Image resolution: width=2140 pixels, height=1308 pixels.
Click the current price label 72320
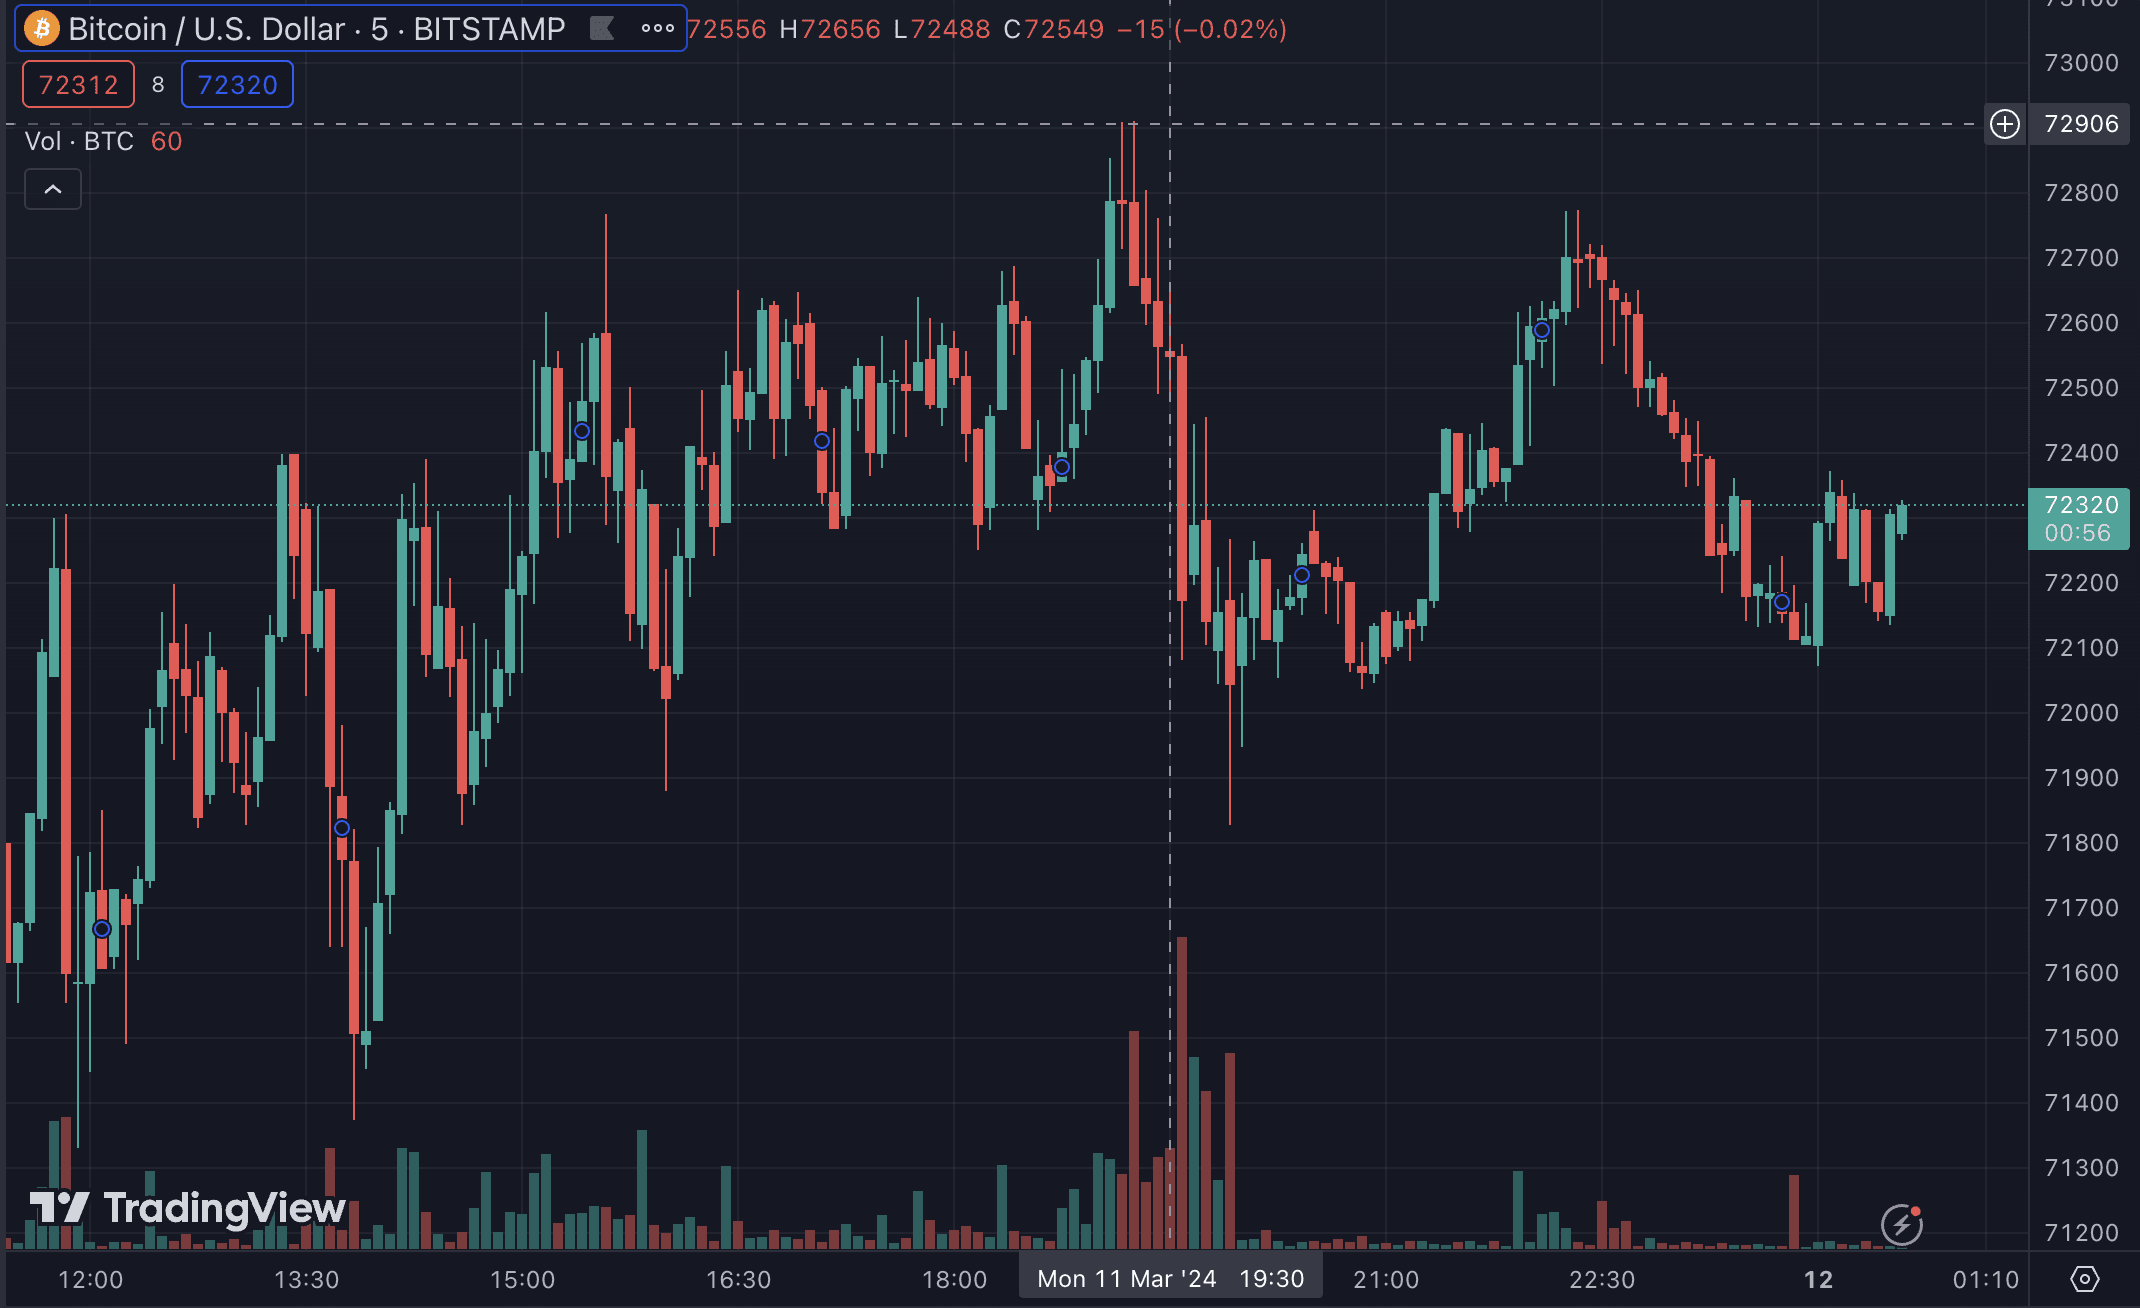[x=2081, y=504]
